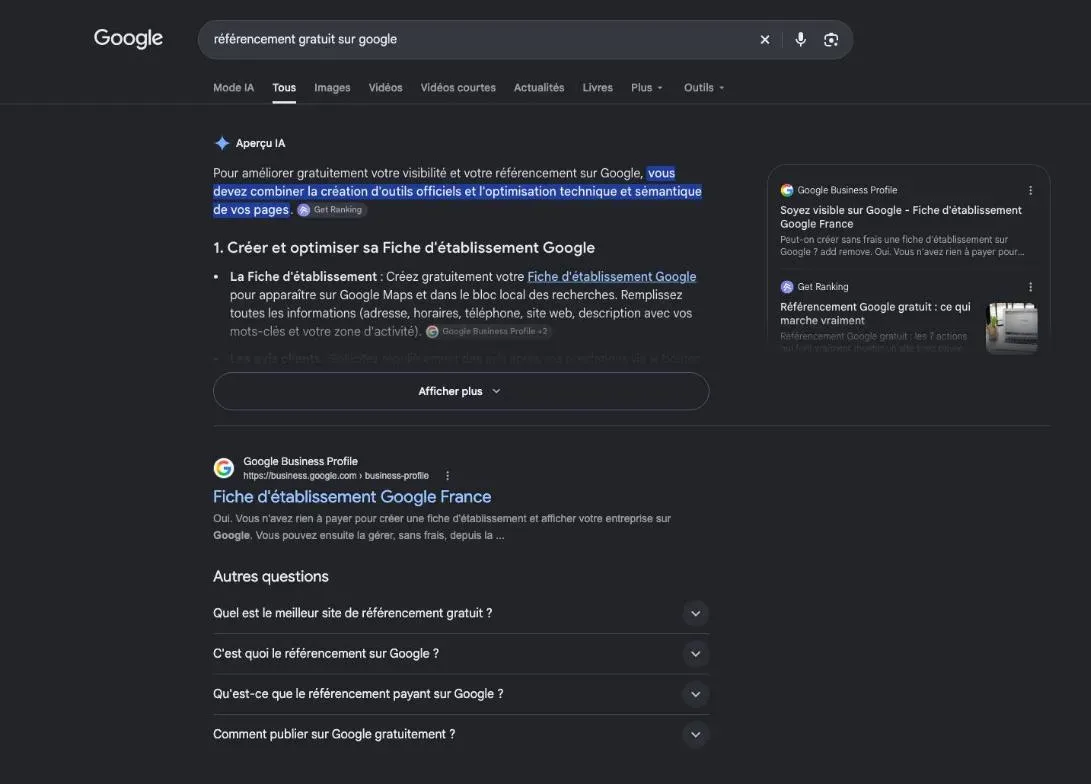
Task: Open the Plus dropdown menu
Action: point(646,88)
